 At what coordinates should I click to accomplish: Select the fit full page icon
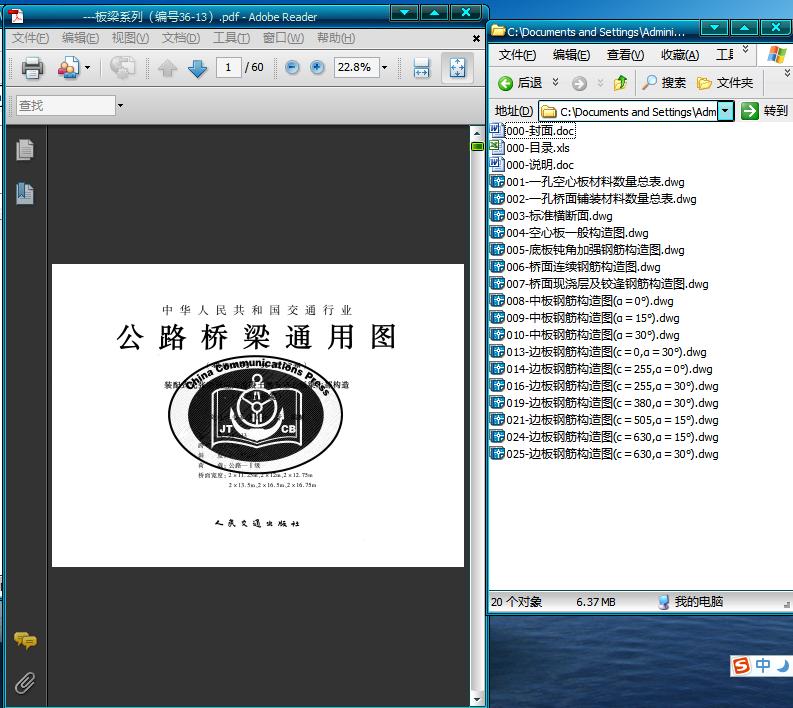point(457,68)
